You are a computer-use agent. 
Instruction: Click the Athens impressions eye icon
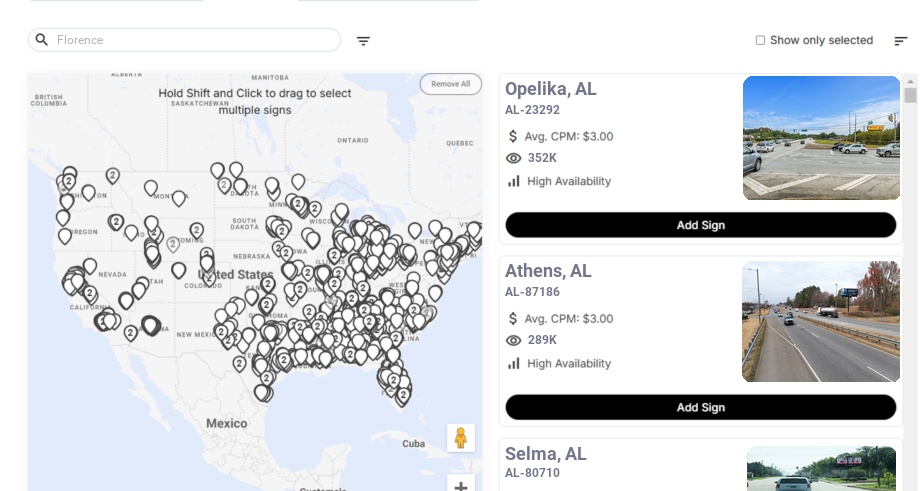[x=514, y=340]
